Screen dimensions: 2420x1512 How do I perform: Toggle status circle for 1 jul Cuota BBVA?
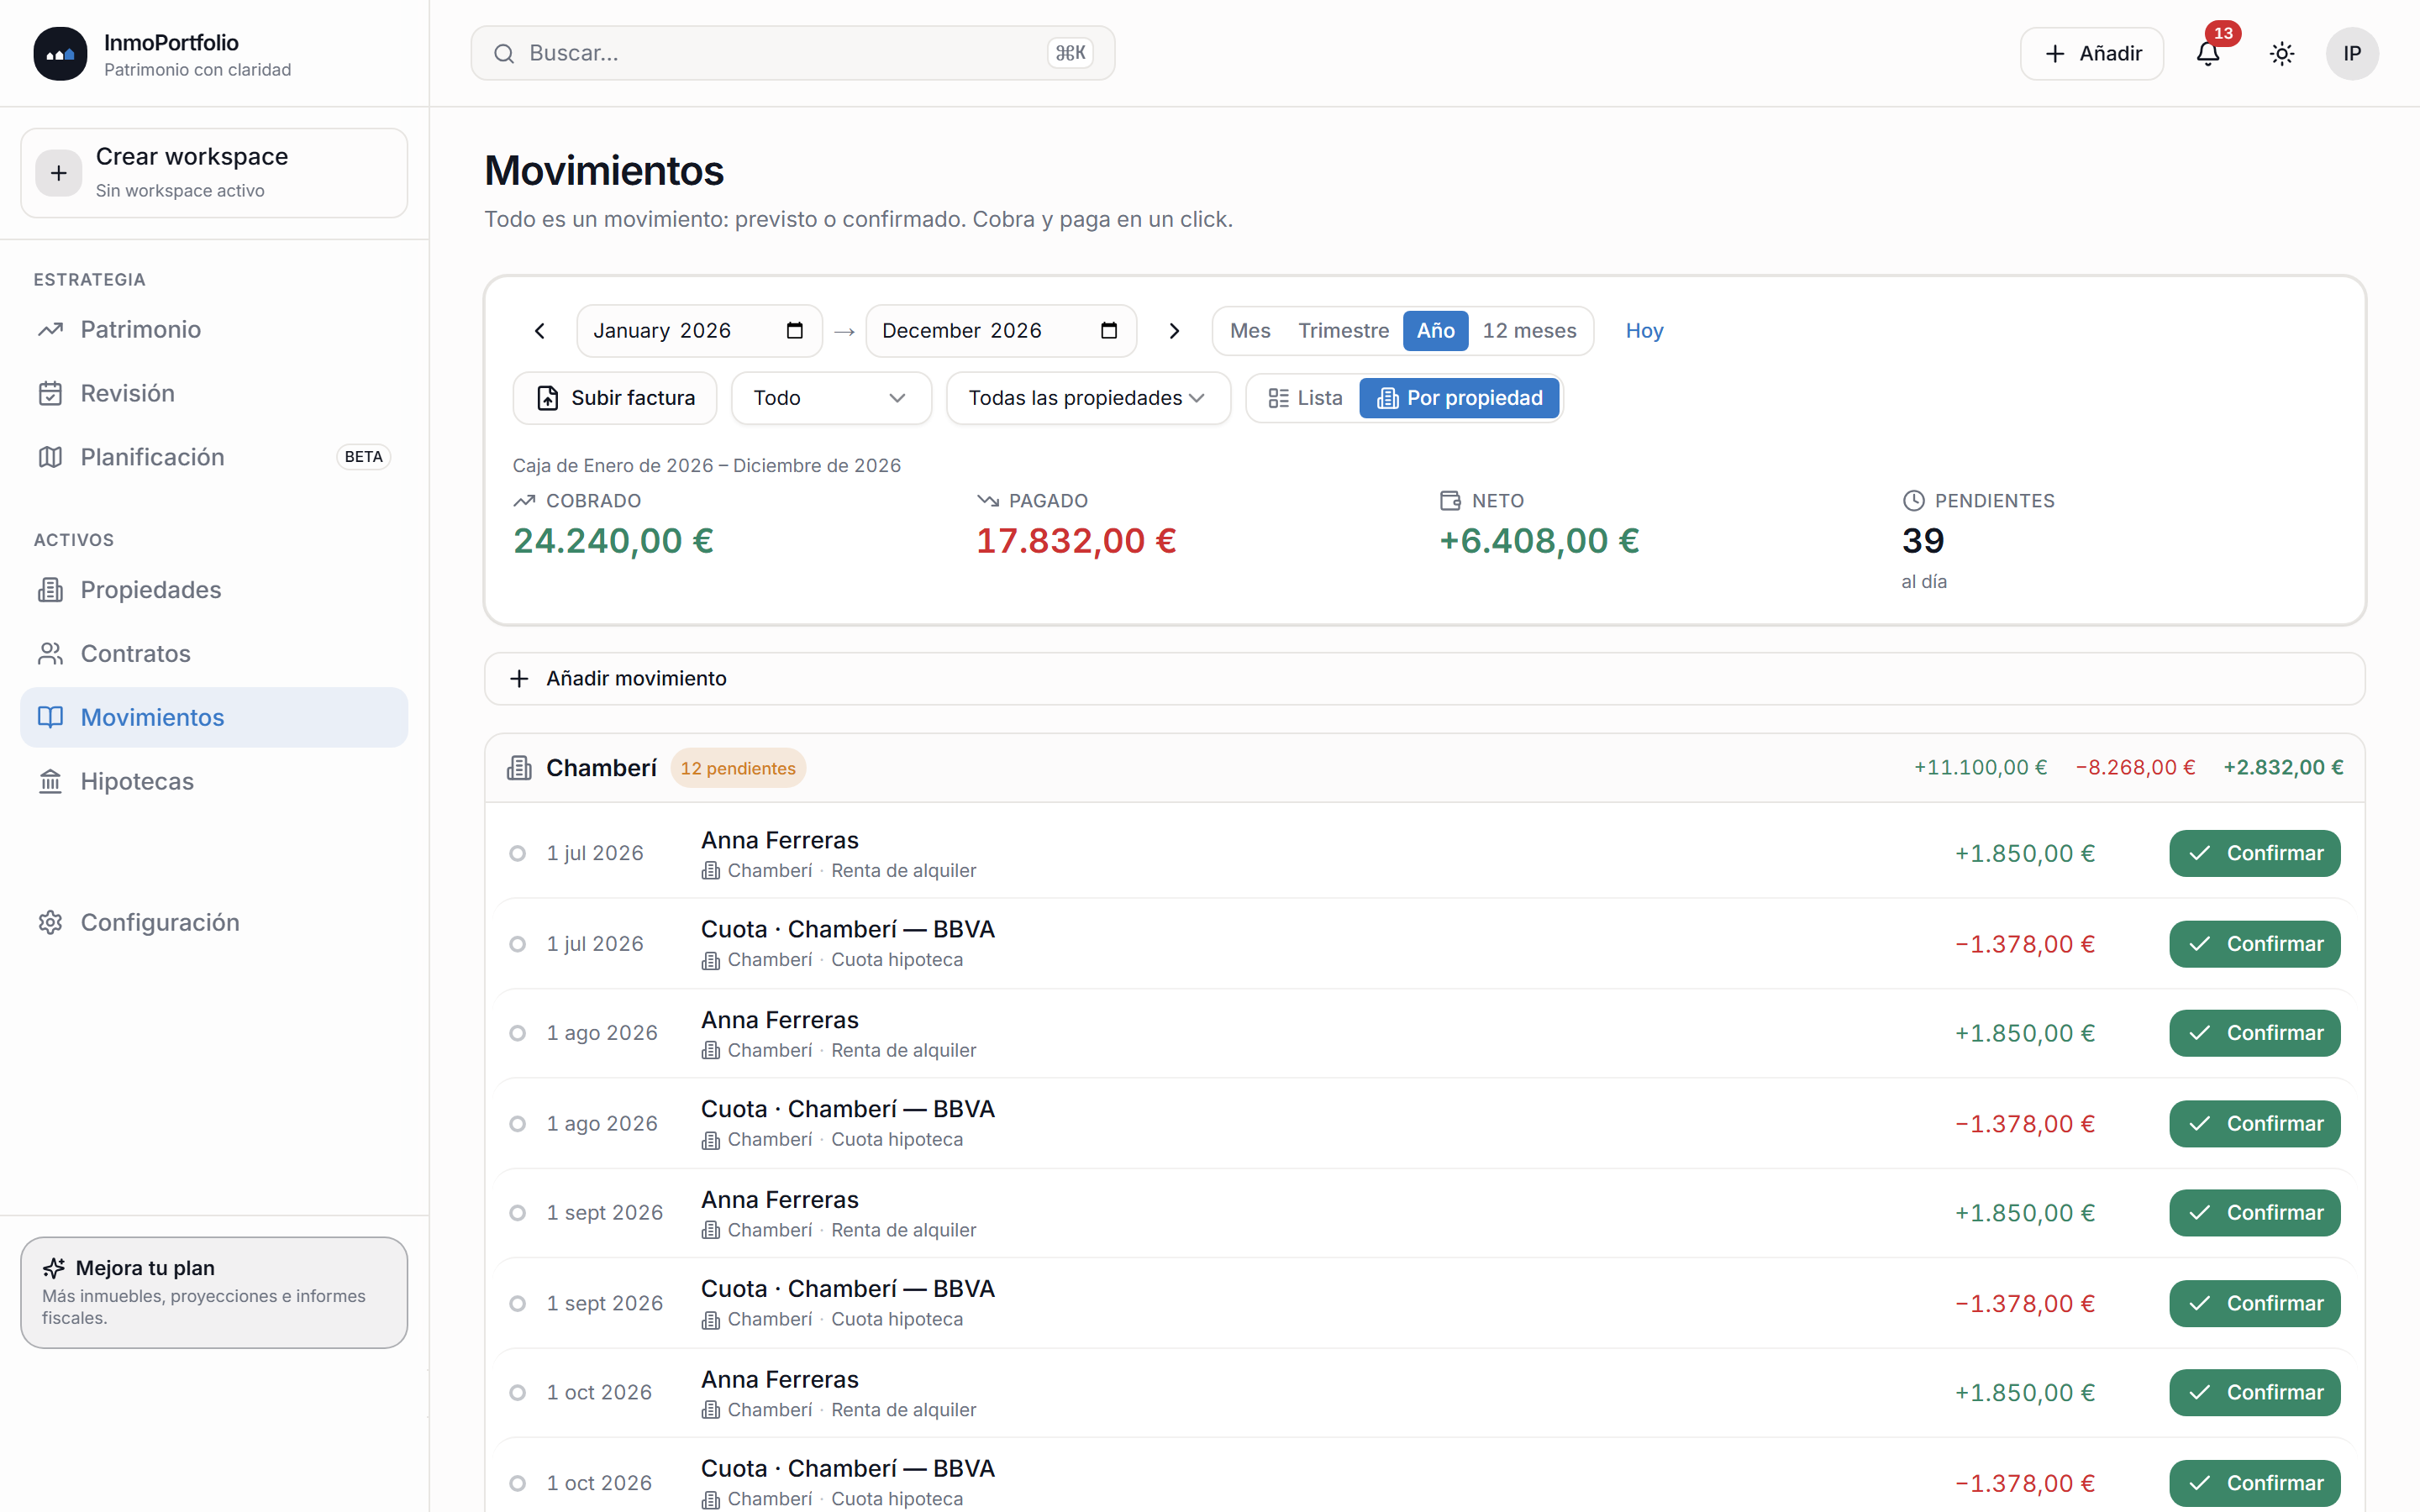point(517,944)
